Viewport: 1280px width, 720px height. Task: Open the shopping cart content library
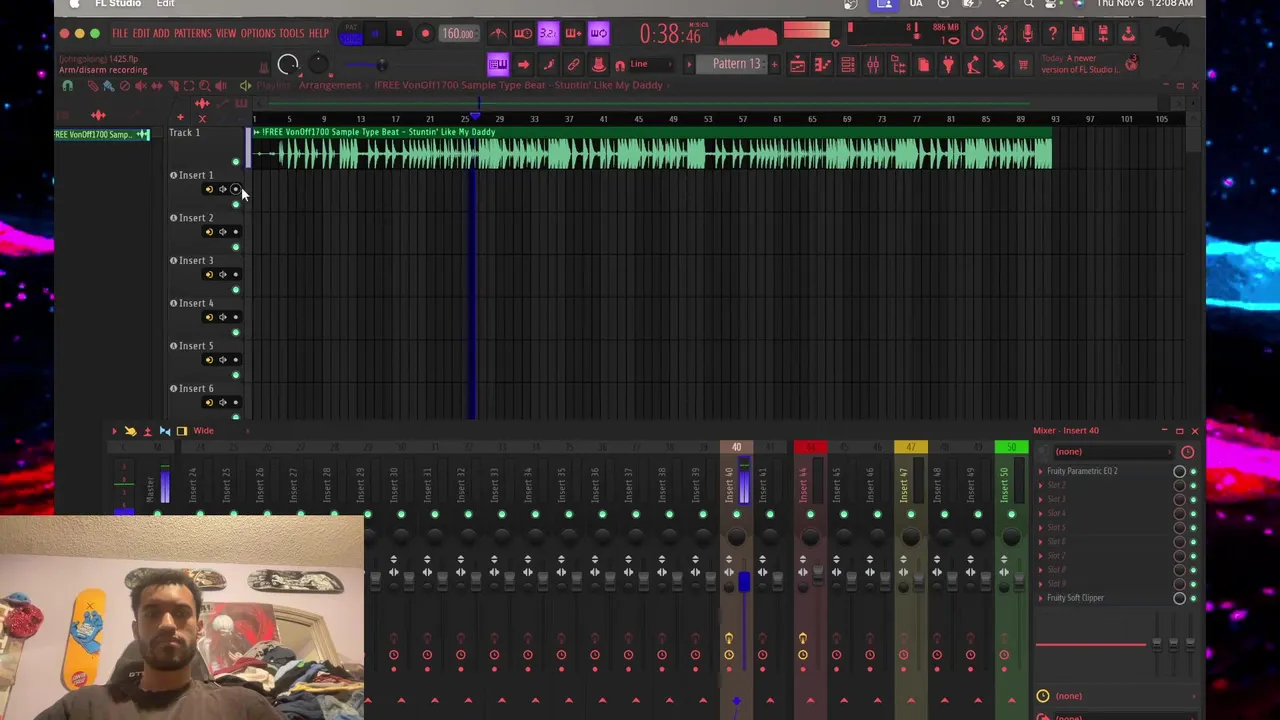coord(1023,65)
